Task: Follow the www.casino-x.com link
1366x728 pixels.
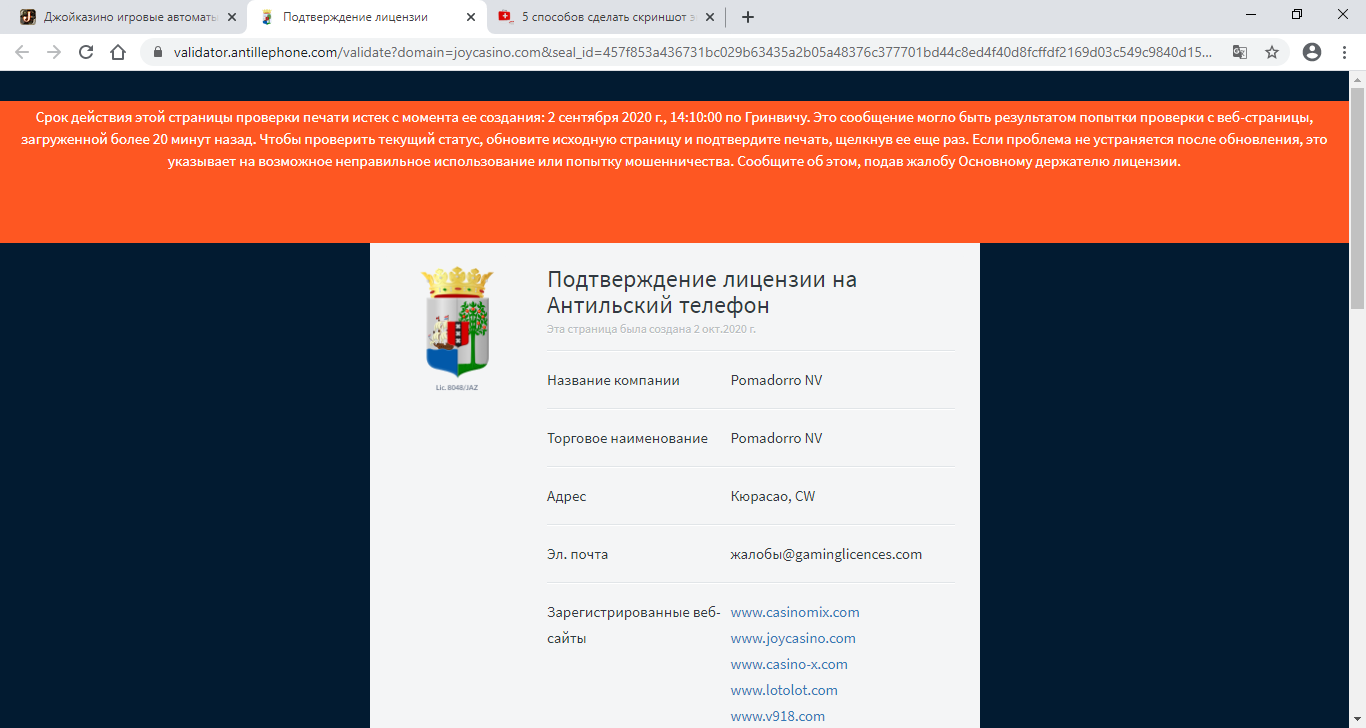Action: pos(789,664)
